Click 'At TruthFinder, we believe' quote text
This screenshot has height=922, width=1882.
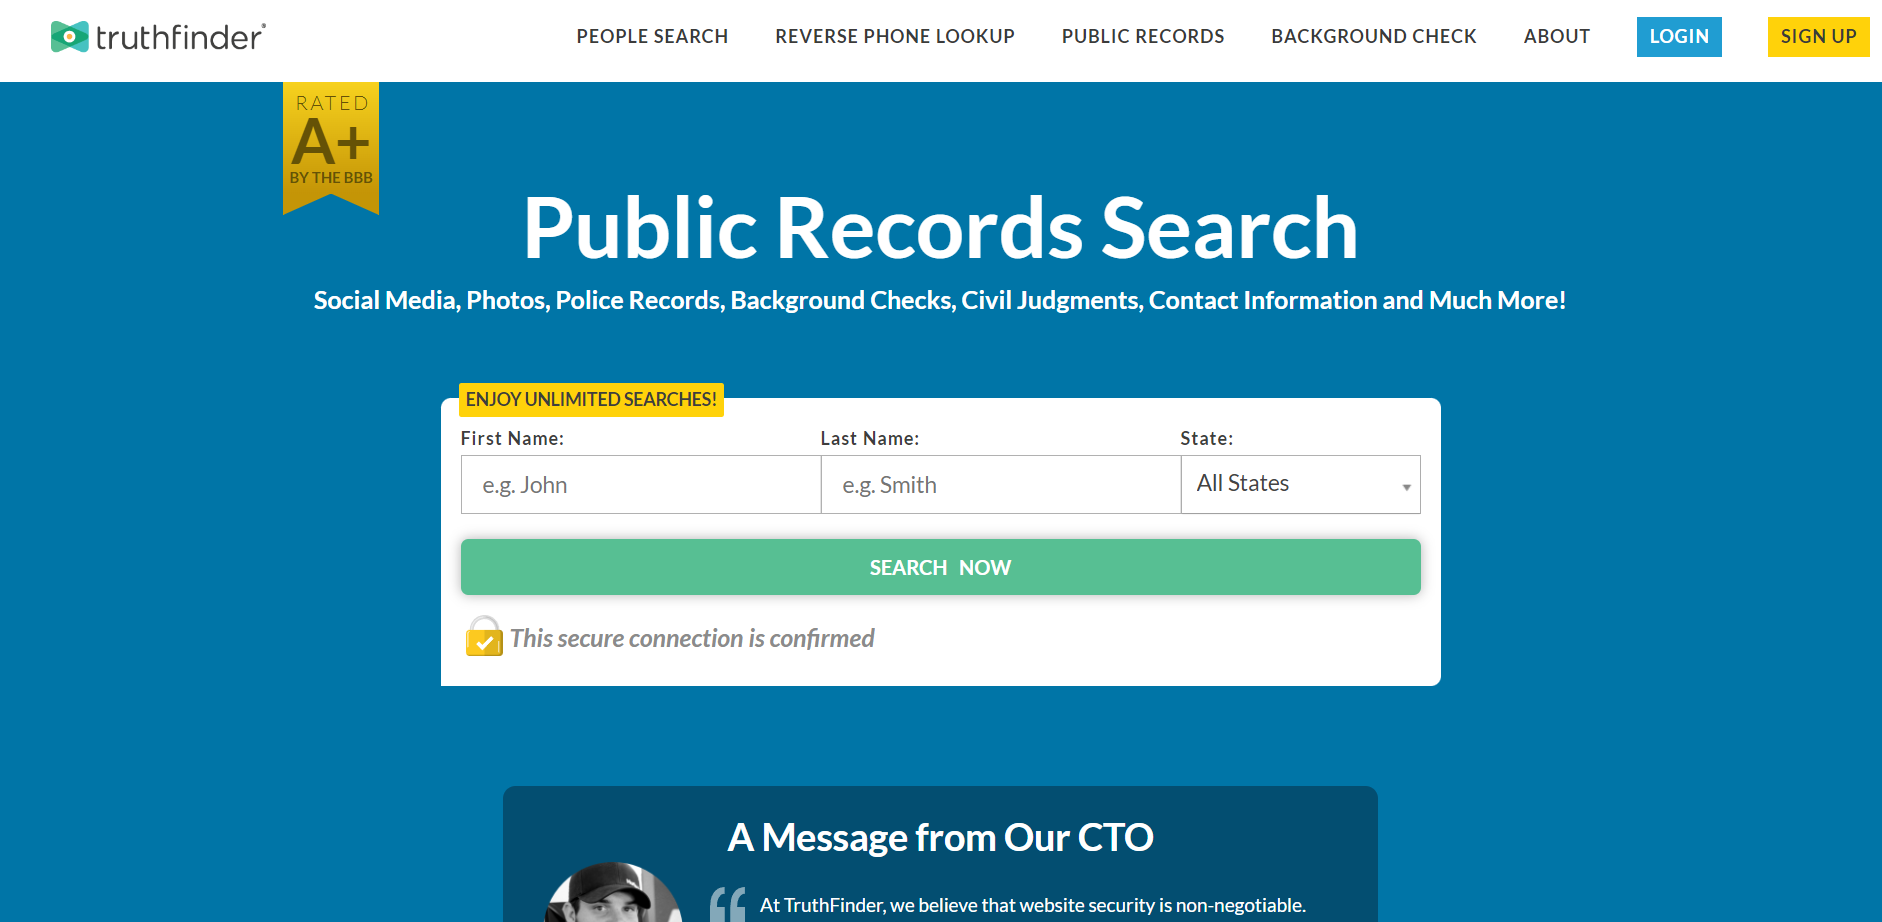pos(1033,905)
